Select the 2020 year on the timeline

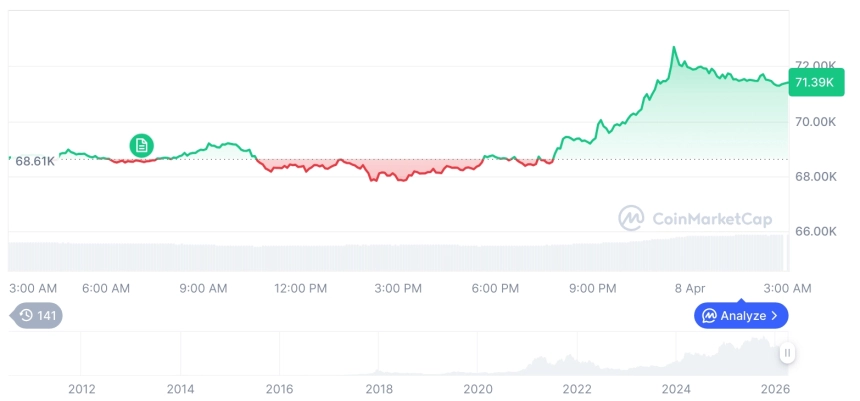pos(478,389)
